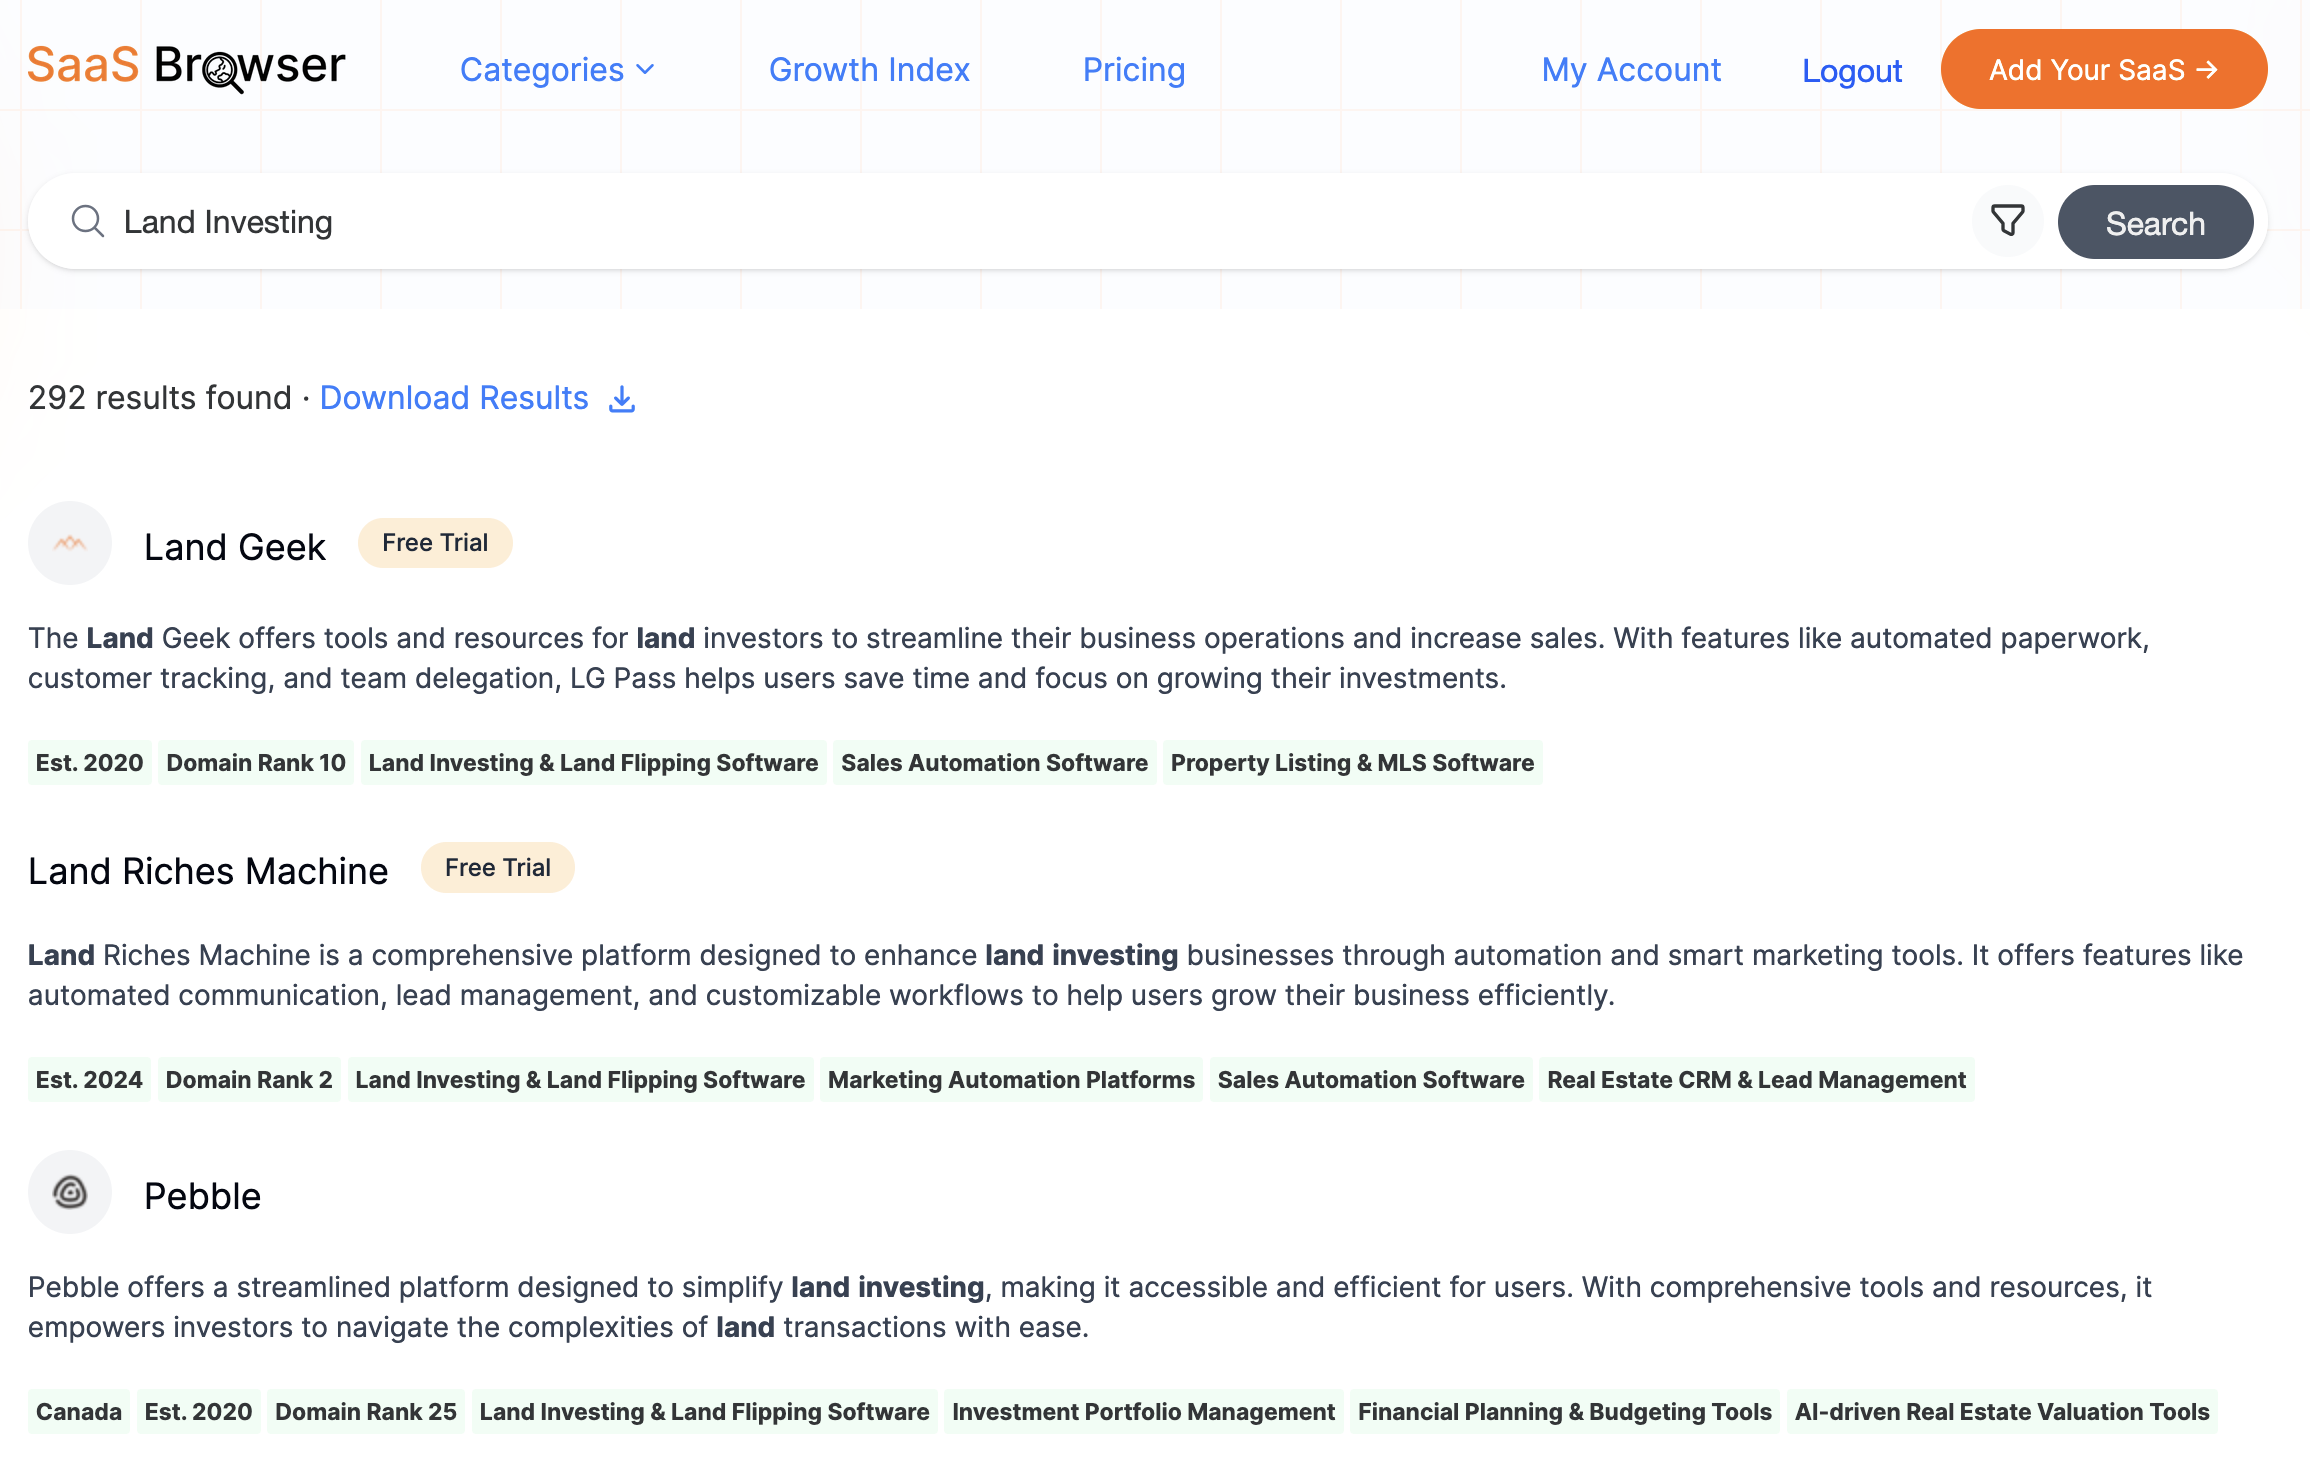Viewport: 2310px width, 1478px height.
Task: Click the dark Search button
Action: tap(2155, 222)
